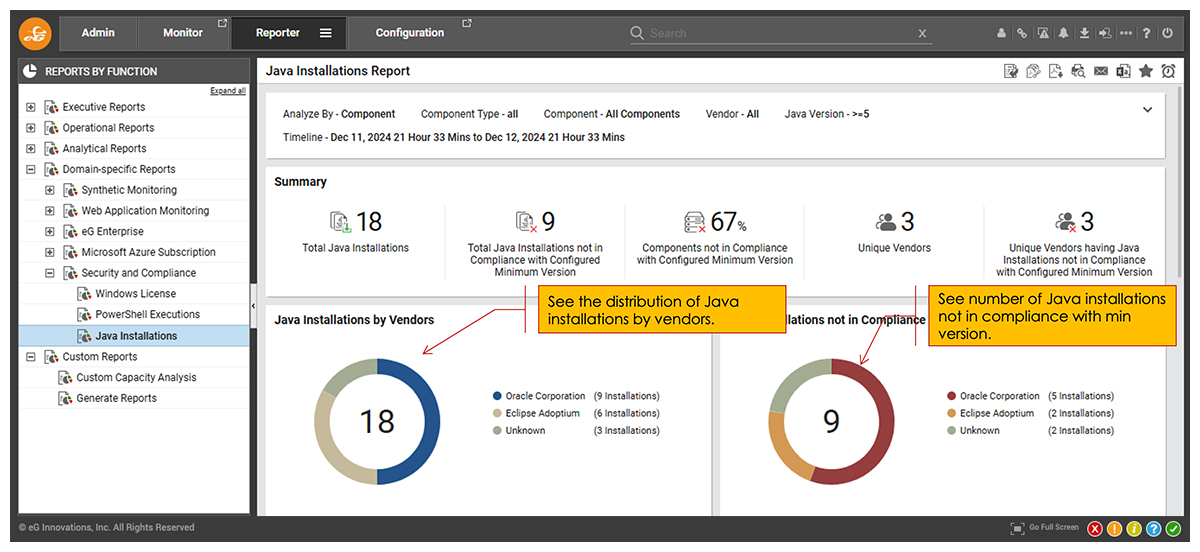Collapse the report filter chevron
Viewport: 1200px width, 552px height.
click(1147, 110)
